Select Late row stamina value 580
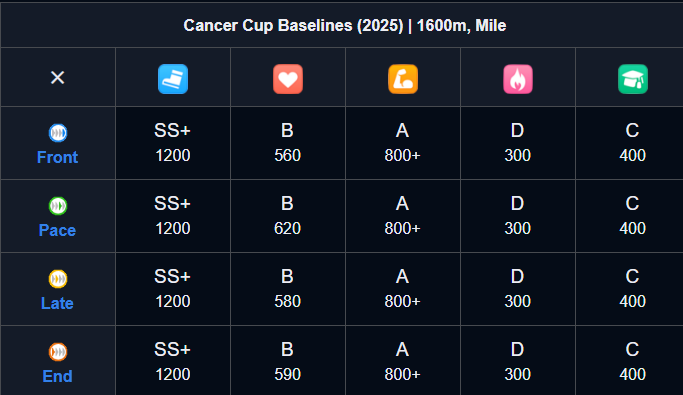Viewport: 683px width, 395px height. point(287,301)
